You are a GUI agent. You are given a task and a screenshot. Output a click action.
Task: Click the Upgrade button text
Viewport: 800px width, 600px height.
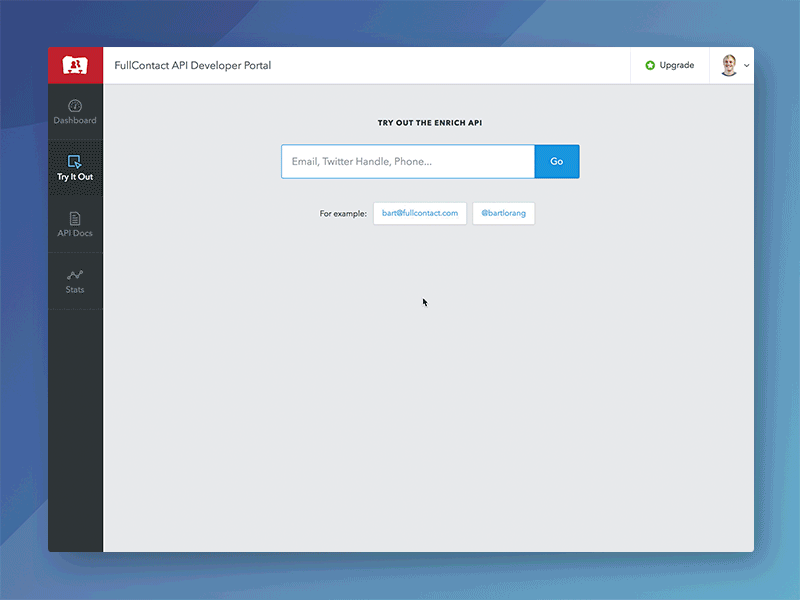[x=677, y=65]
